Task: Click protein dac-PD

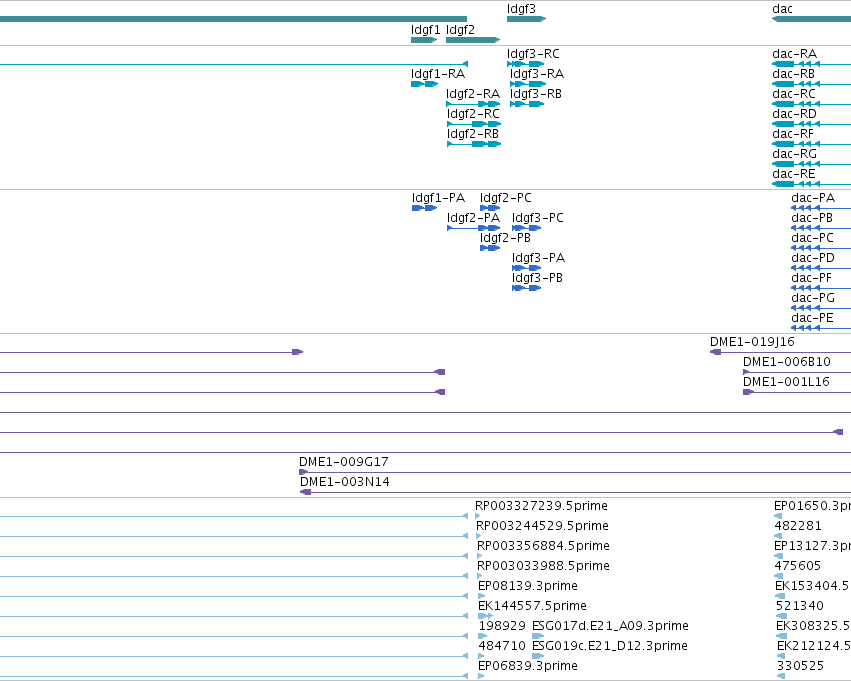Action: 813,258
